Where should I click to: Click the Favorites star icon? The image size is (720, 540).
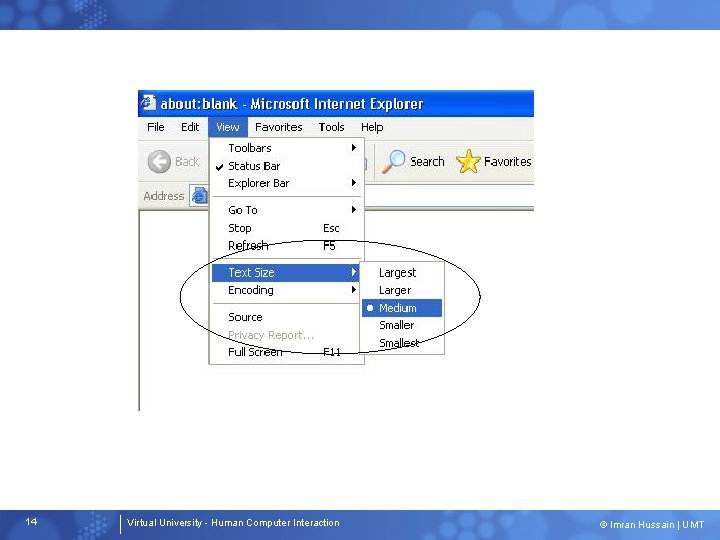click(468, 162)
